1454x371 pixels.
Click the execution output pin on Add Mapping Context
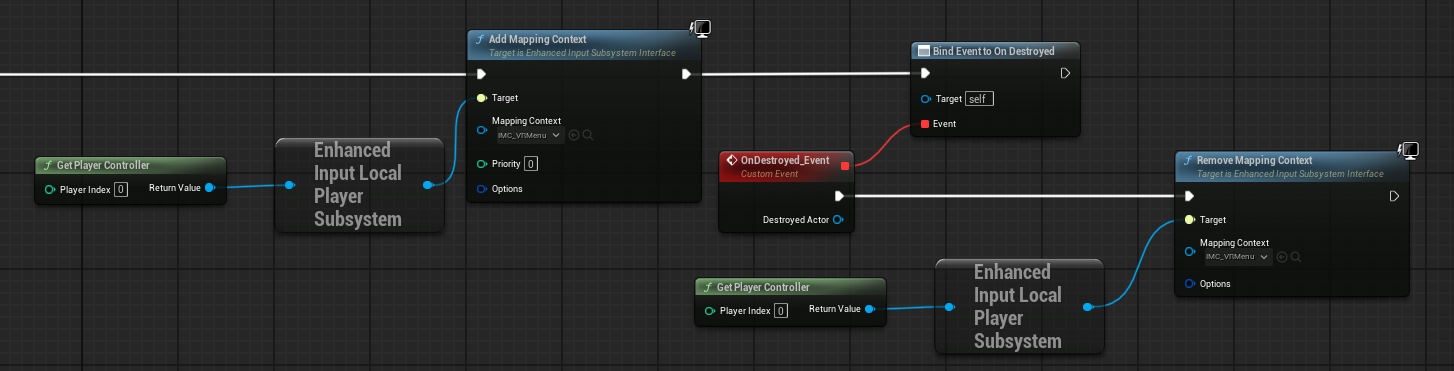point(687,74)
